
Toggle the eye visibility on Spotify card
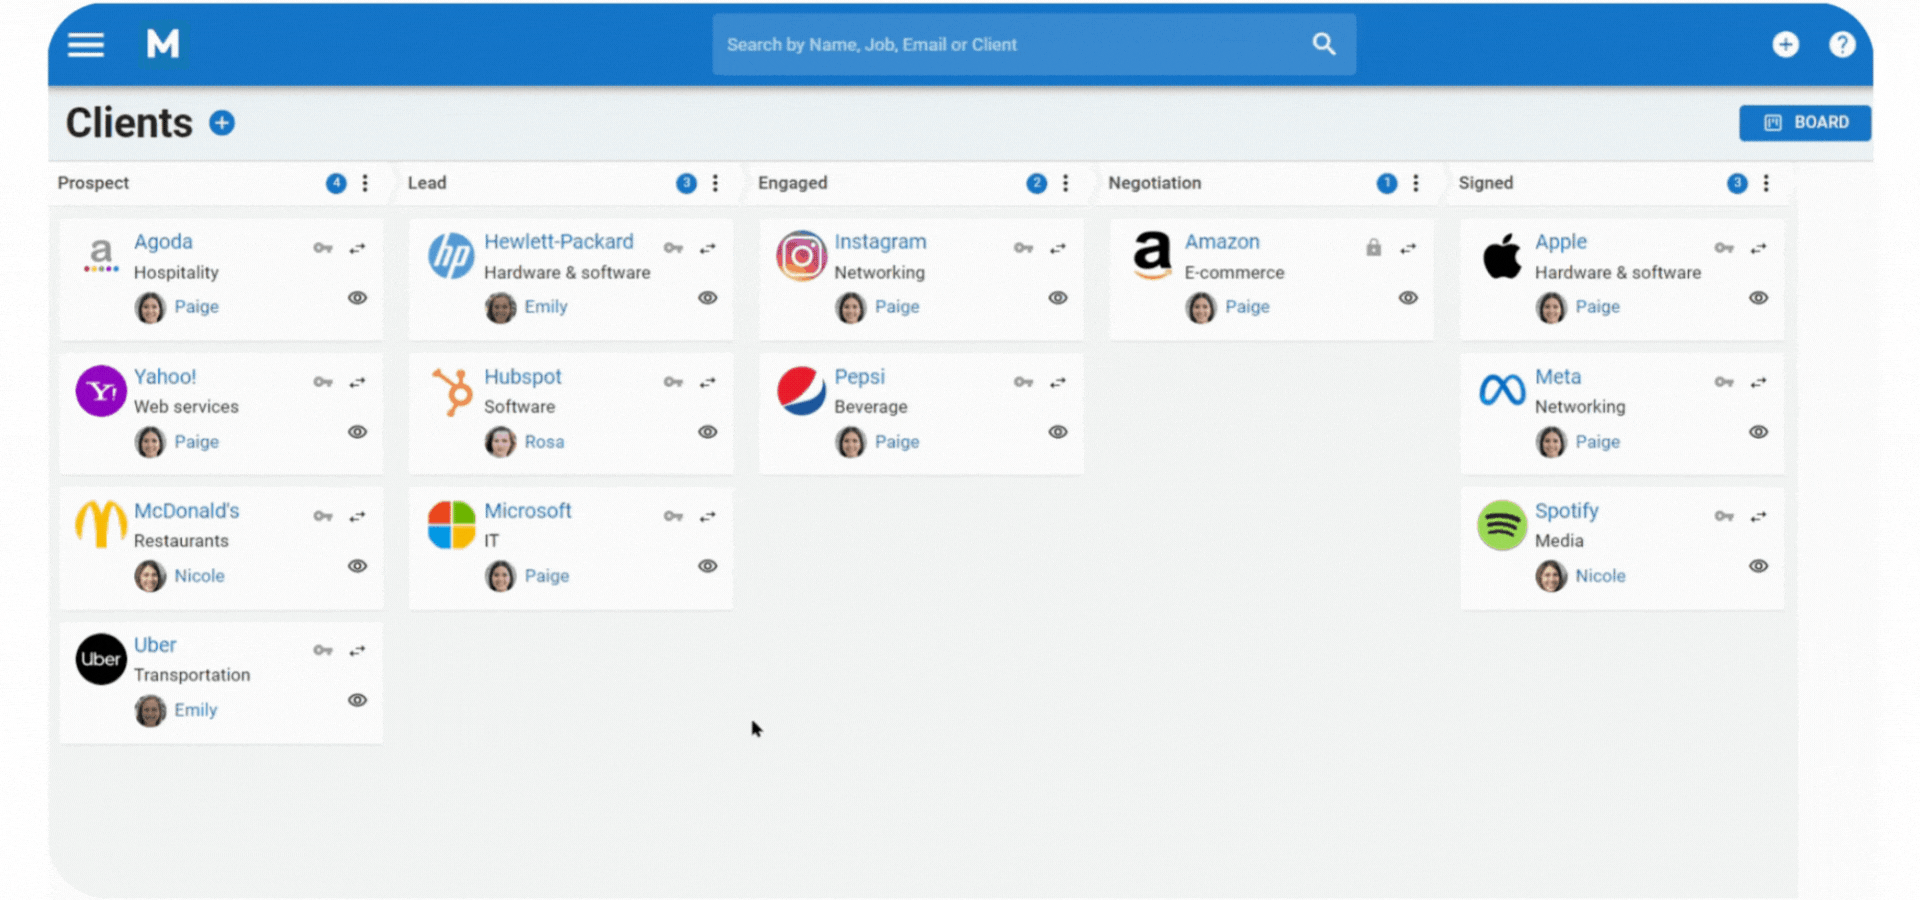tap(1759, 566)
